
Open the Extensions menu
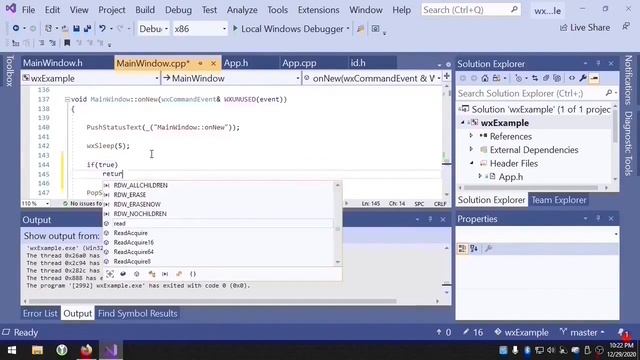tap(318, 10)
